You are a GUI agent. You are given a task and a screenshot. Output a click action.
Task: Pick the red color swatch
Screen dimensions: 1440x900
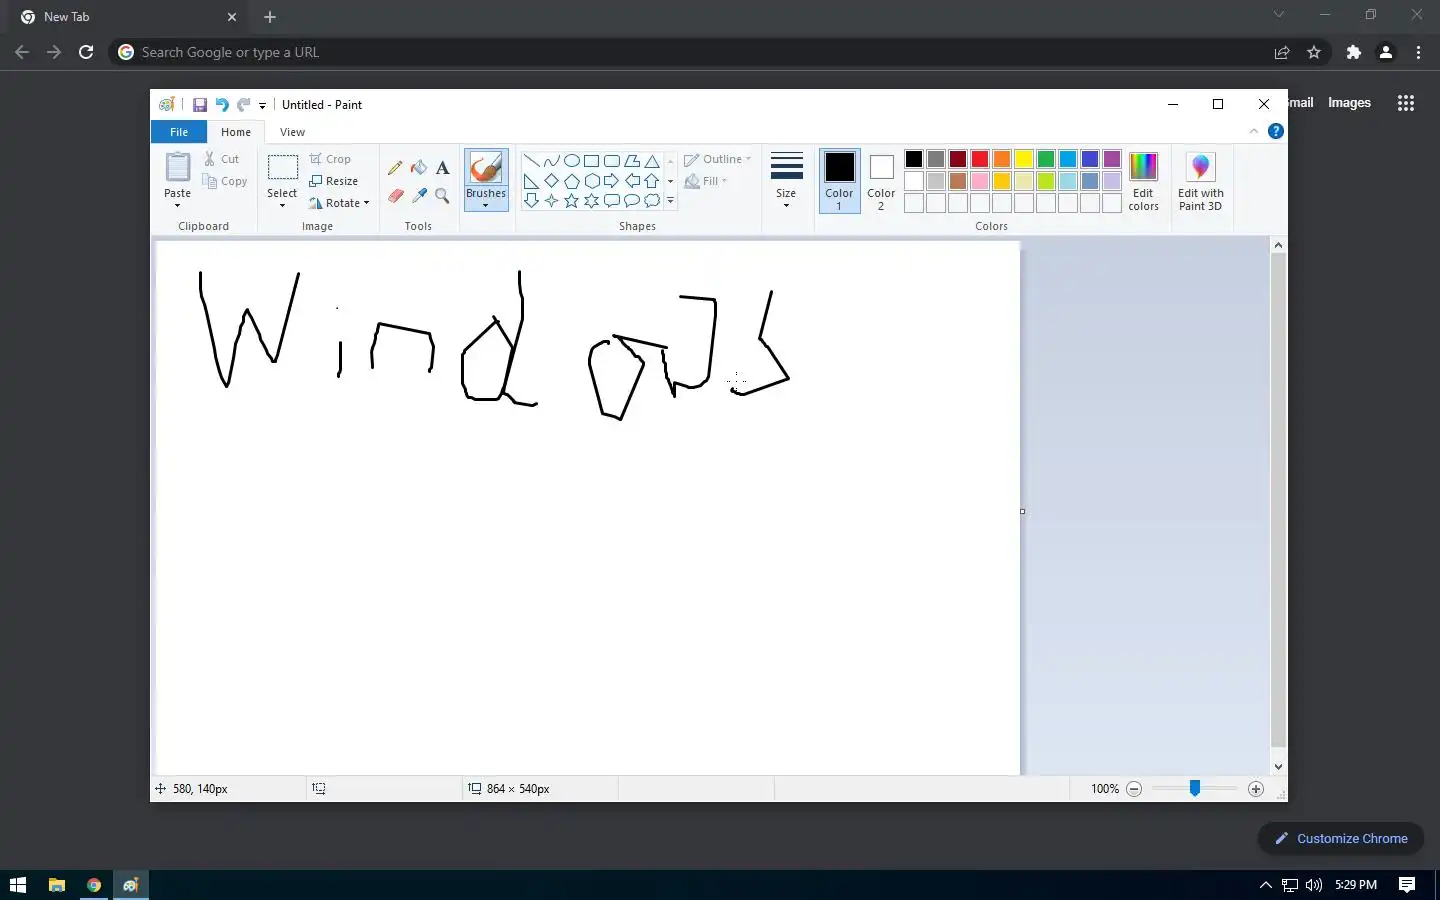[x=980, y=159]
